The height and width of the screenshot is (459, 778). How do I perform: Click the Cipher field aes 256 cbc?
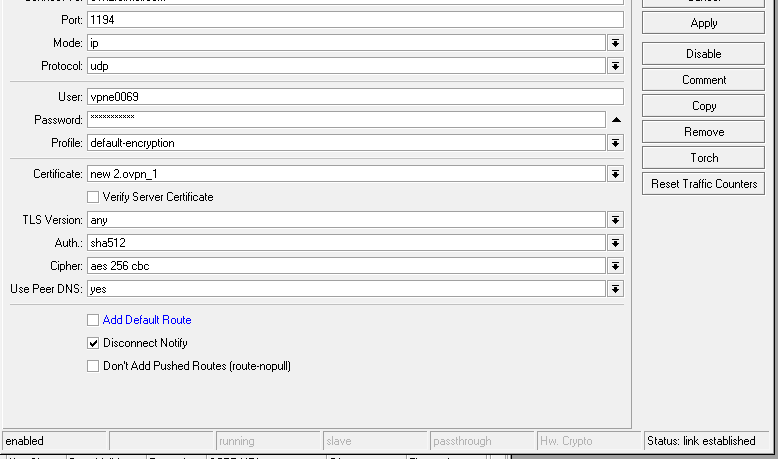point(346,266)
